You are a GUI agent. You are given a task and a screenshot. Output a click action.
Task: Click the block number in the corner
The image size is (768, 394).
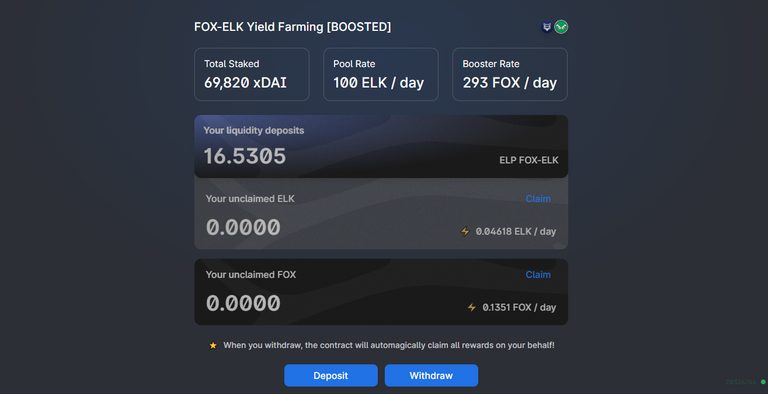[x=741, y=382]
